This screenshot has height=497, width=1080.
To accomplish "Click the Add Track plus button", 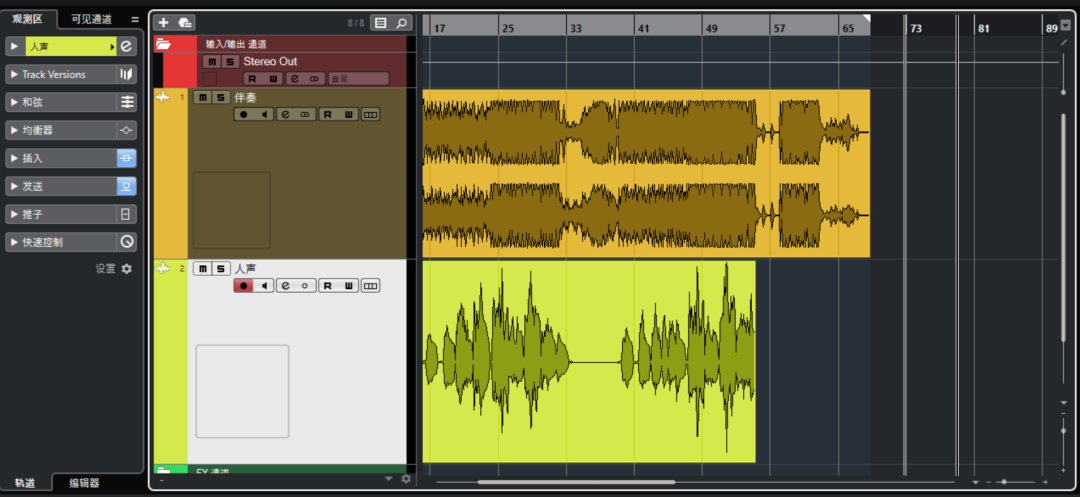I will [x=163, y=23].
